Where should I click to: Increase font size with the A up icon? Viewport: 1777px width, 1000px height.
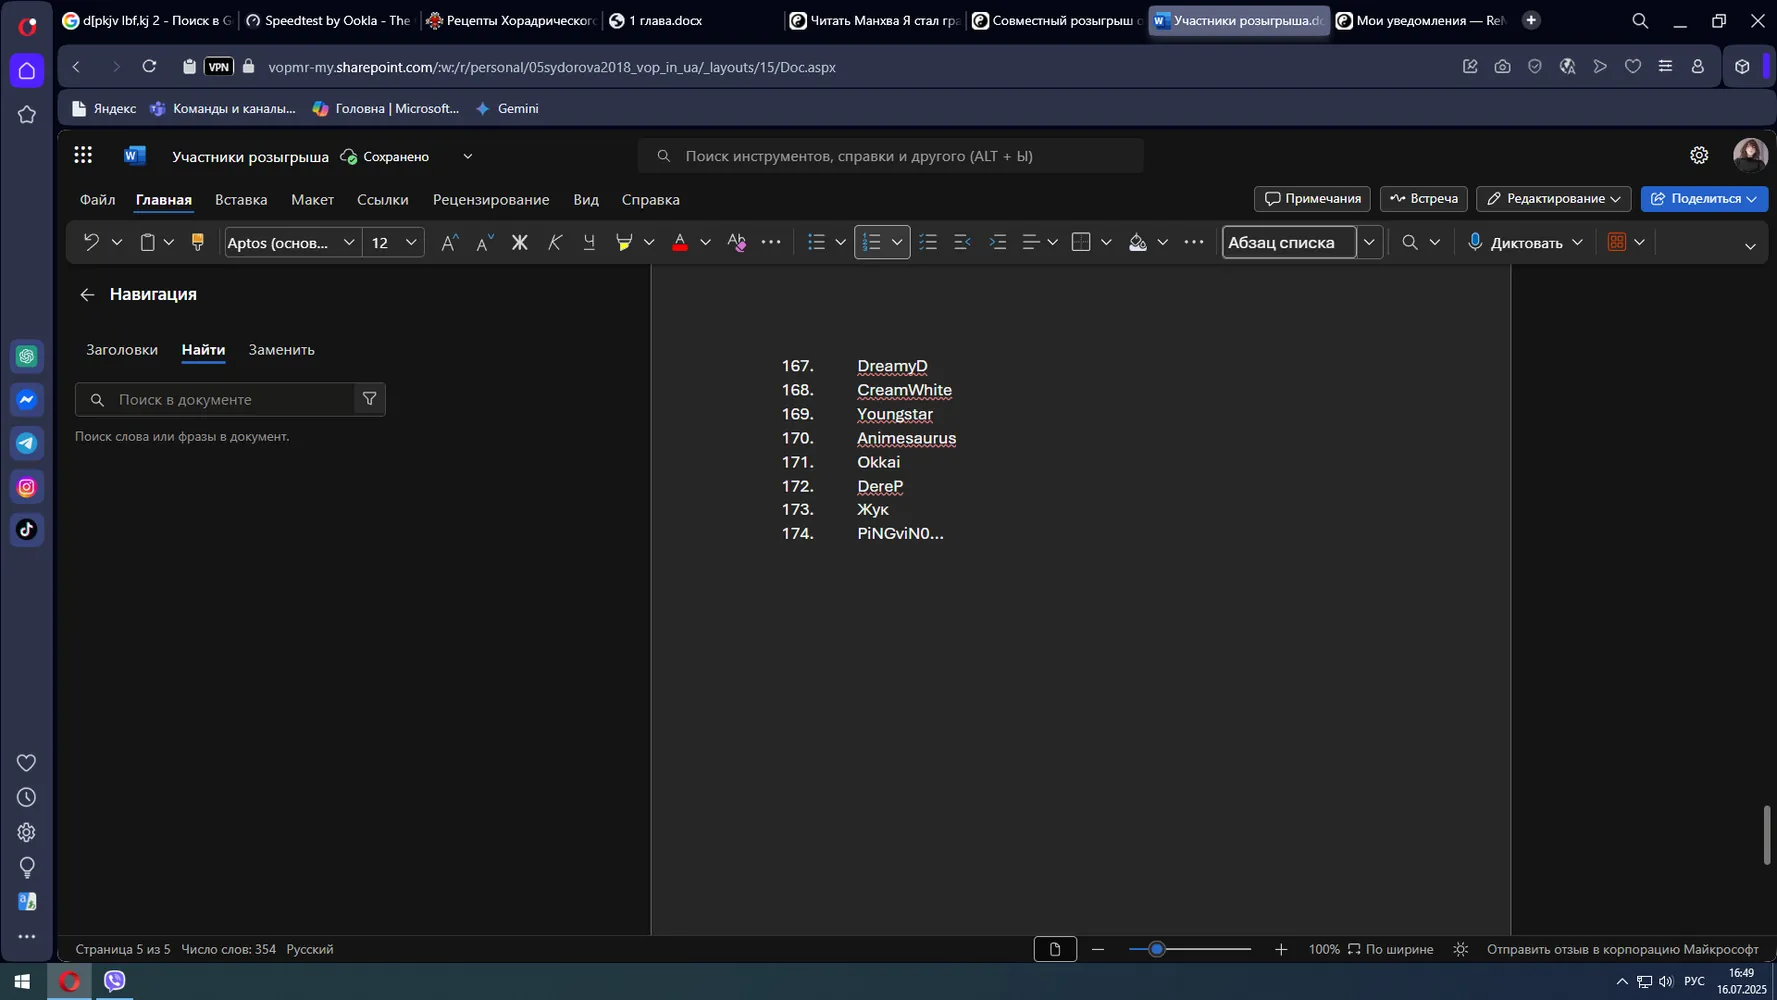tap(450, 242)
